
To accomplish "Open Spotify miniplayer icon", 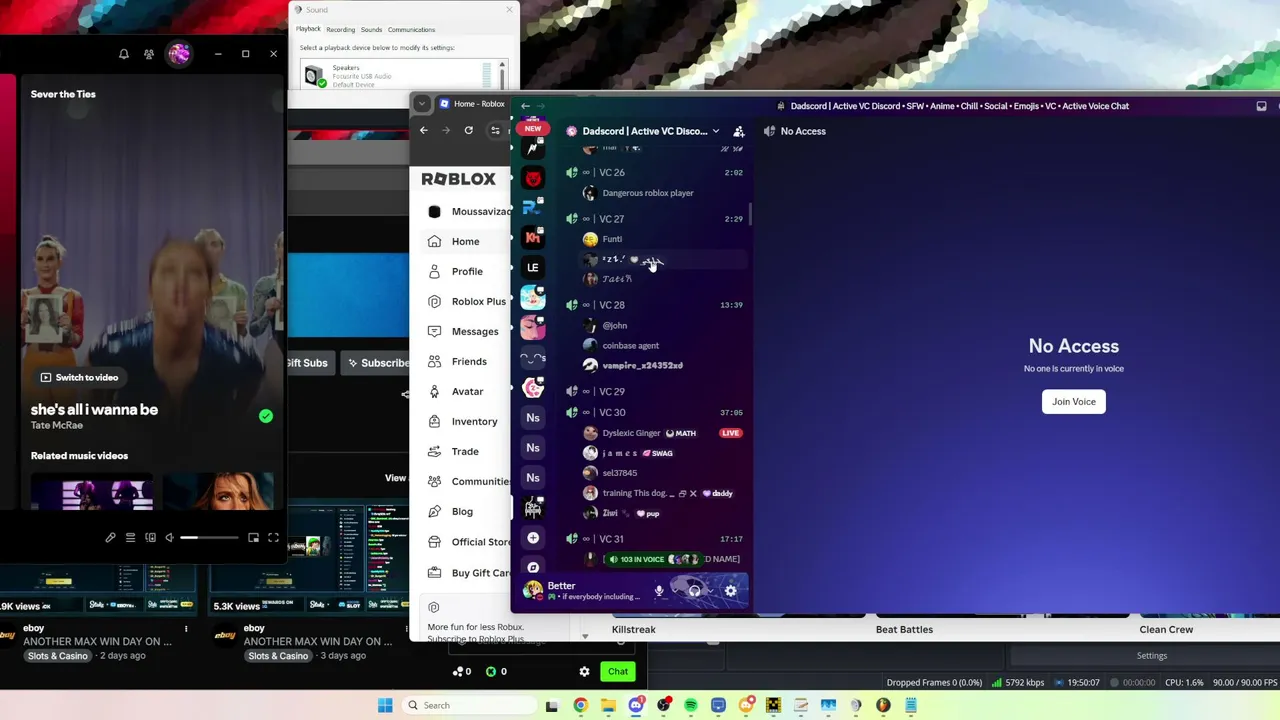I will coord(253,538).
